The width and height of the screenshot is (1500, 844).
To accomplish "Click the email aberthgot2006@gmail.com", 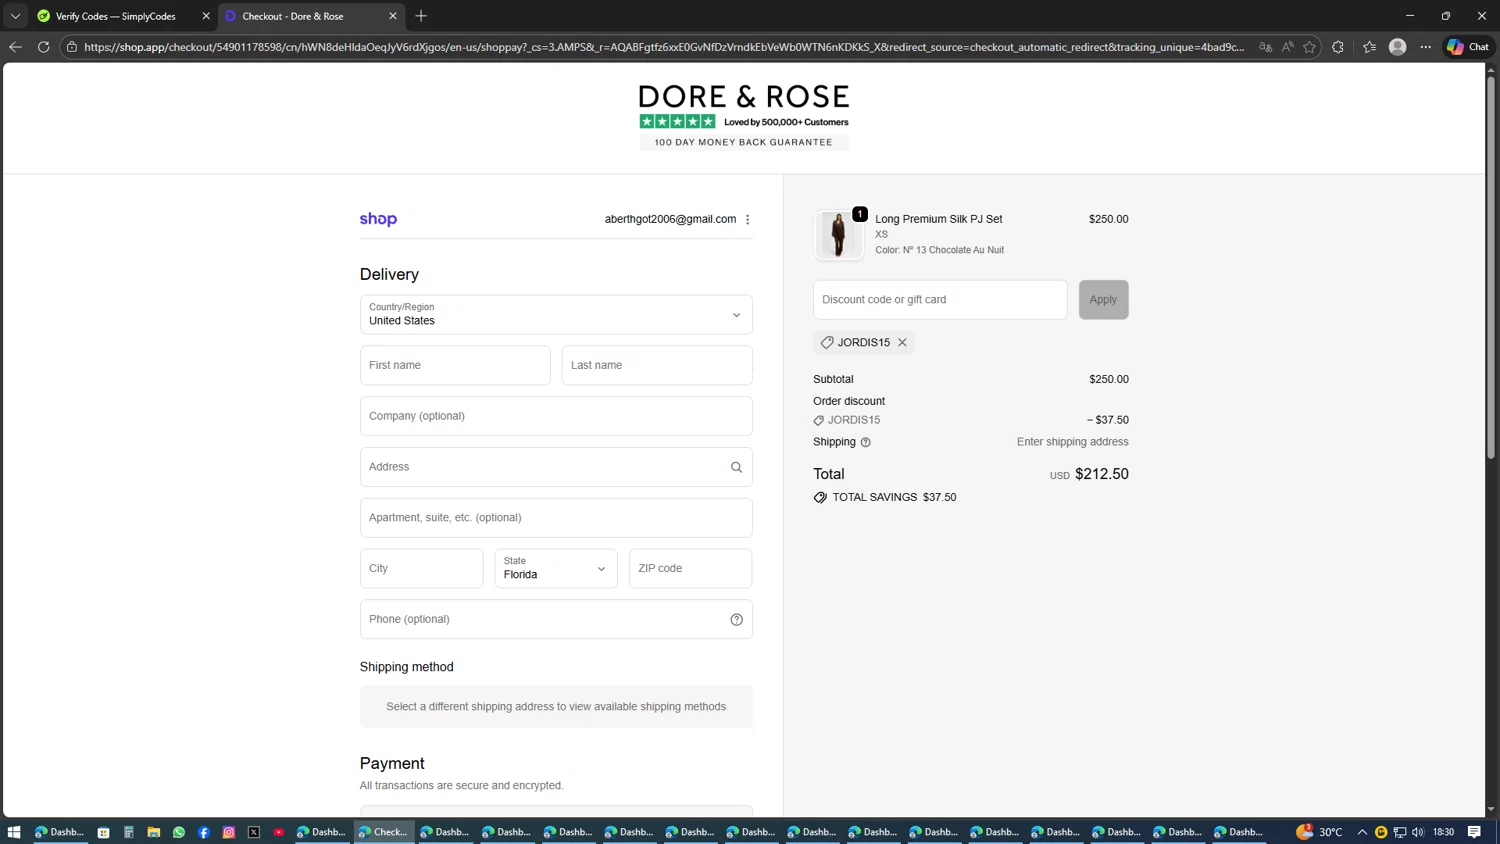I will (670, 219).
